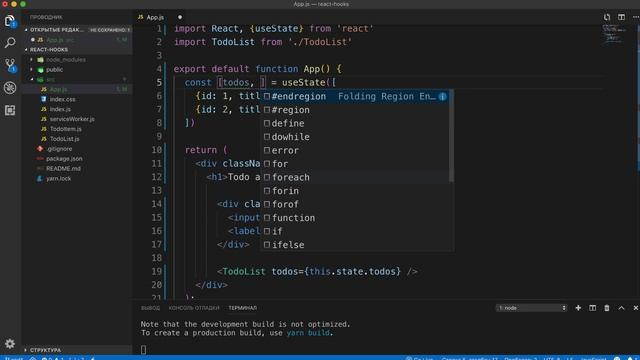The image size is (640, 360).
Task: Click line 1 import React statement
Action: click(x=274, y=29)
